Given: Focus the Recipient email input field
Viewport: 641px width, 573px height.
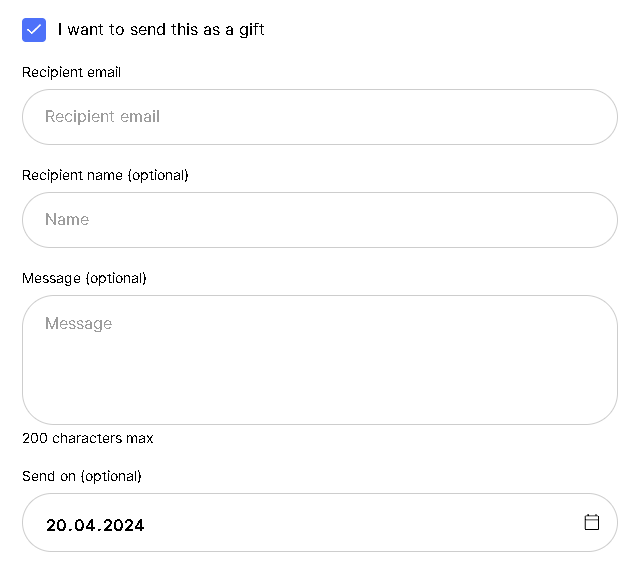Looking at the screenshot, I should (320, 117).
